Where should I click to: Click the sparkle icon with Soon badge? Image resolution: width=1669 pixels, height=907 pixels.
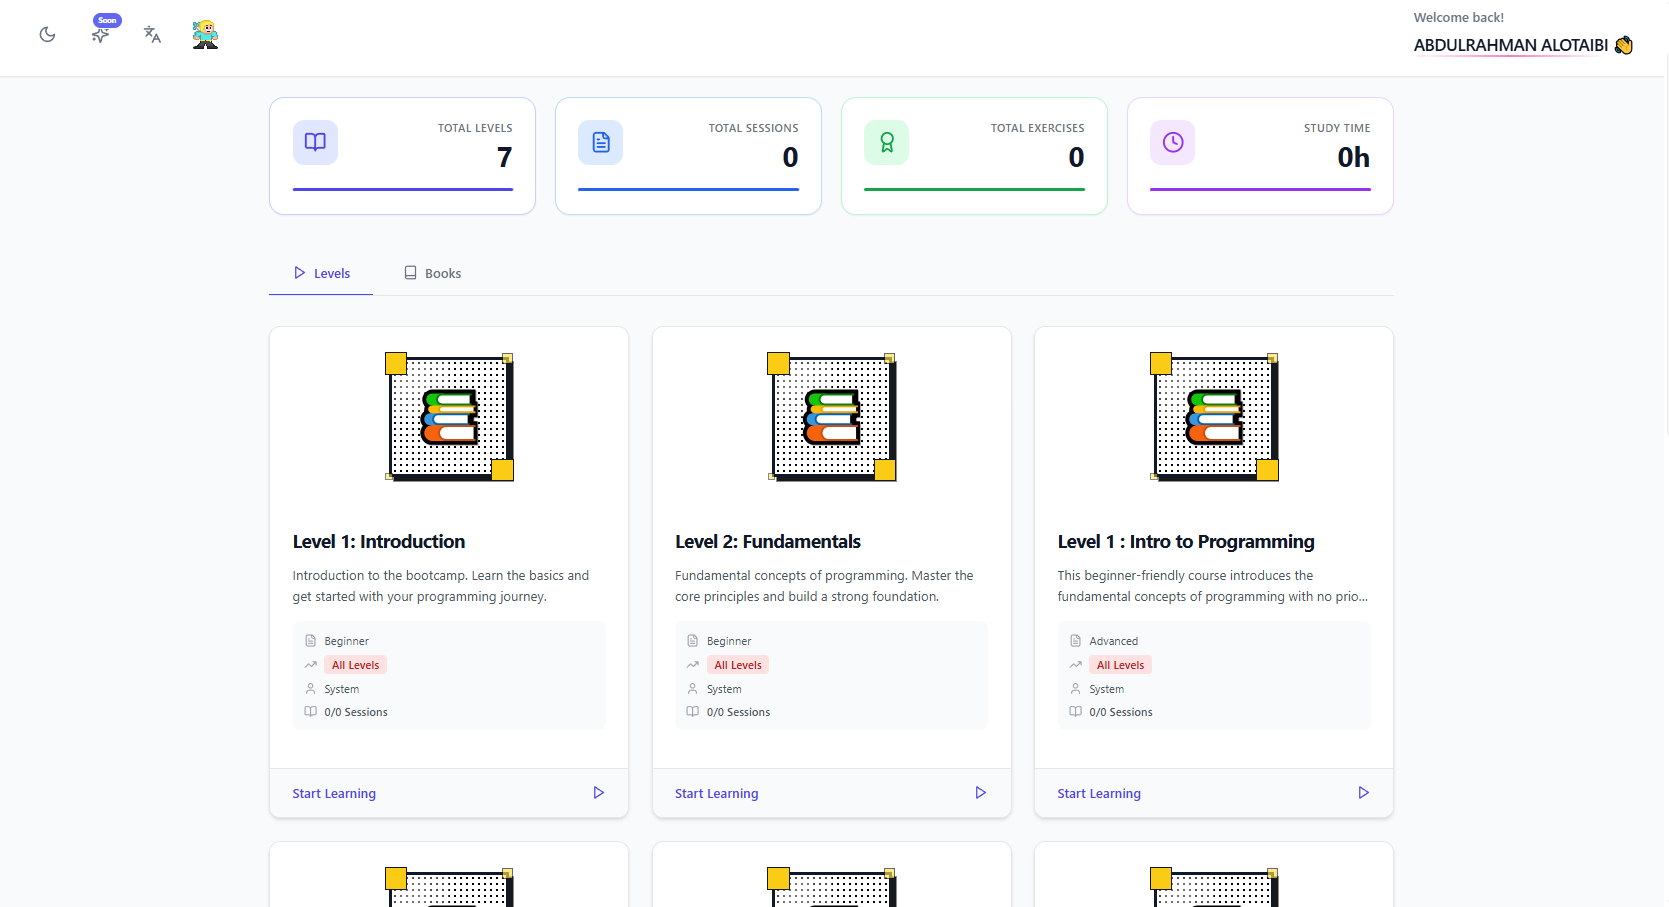click(101, 35)
